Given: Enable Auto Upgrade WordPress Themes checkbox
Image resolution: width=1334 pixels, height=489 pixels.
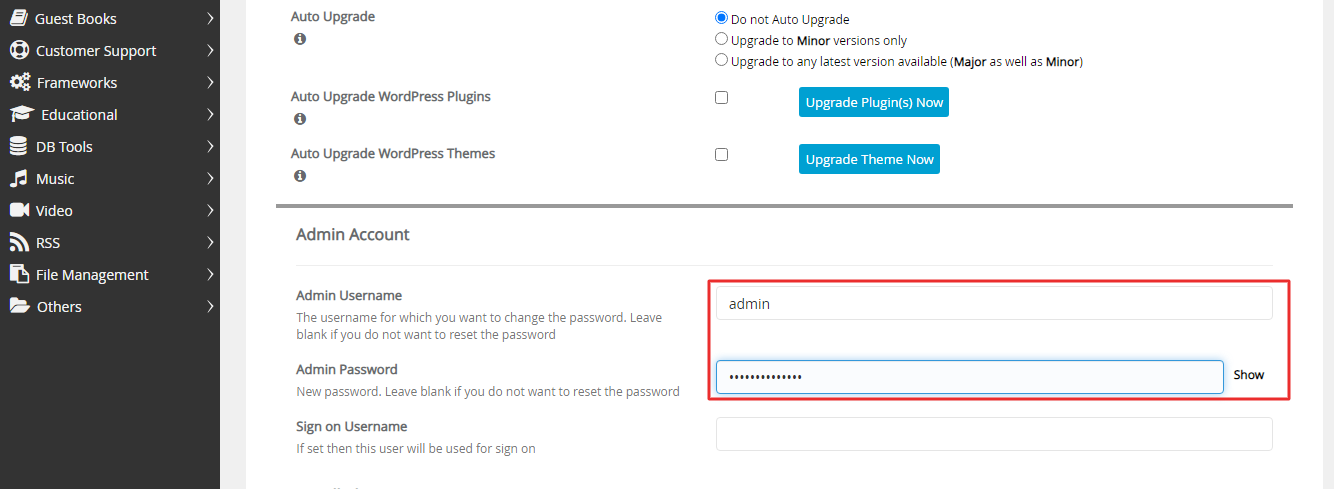Looking at the screenshot, I should (721, 154).
